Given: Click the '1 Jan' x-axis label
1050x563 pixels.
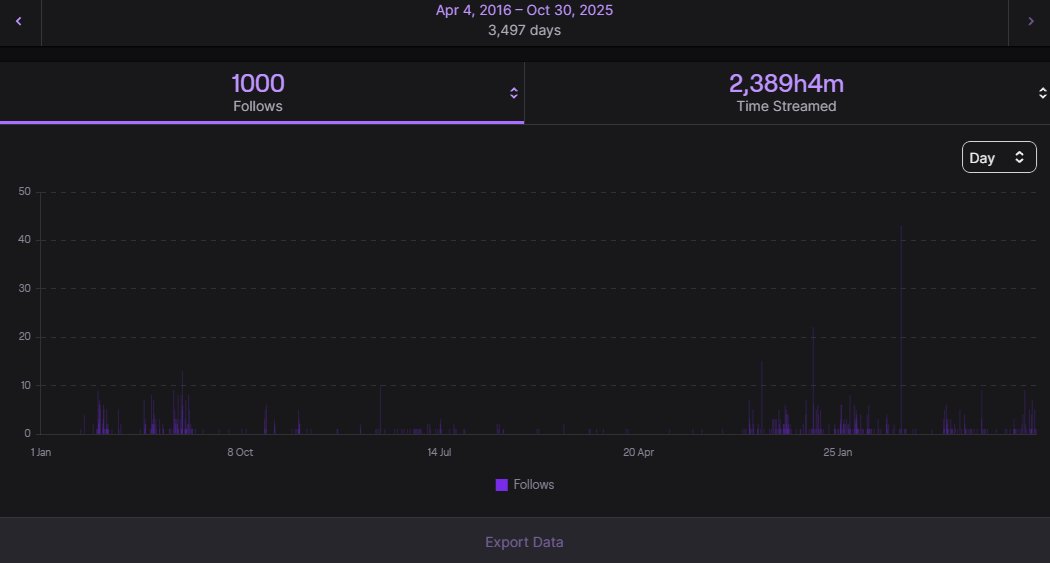Looking at the screenshot, I should (x=40, y=453).
